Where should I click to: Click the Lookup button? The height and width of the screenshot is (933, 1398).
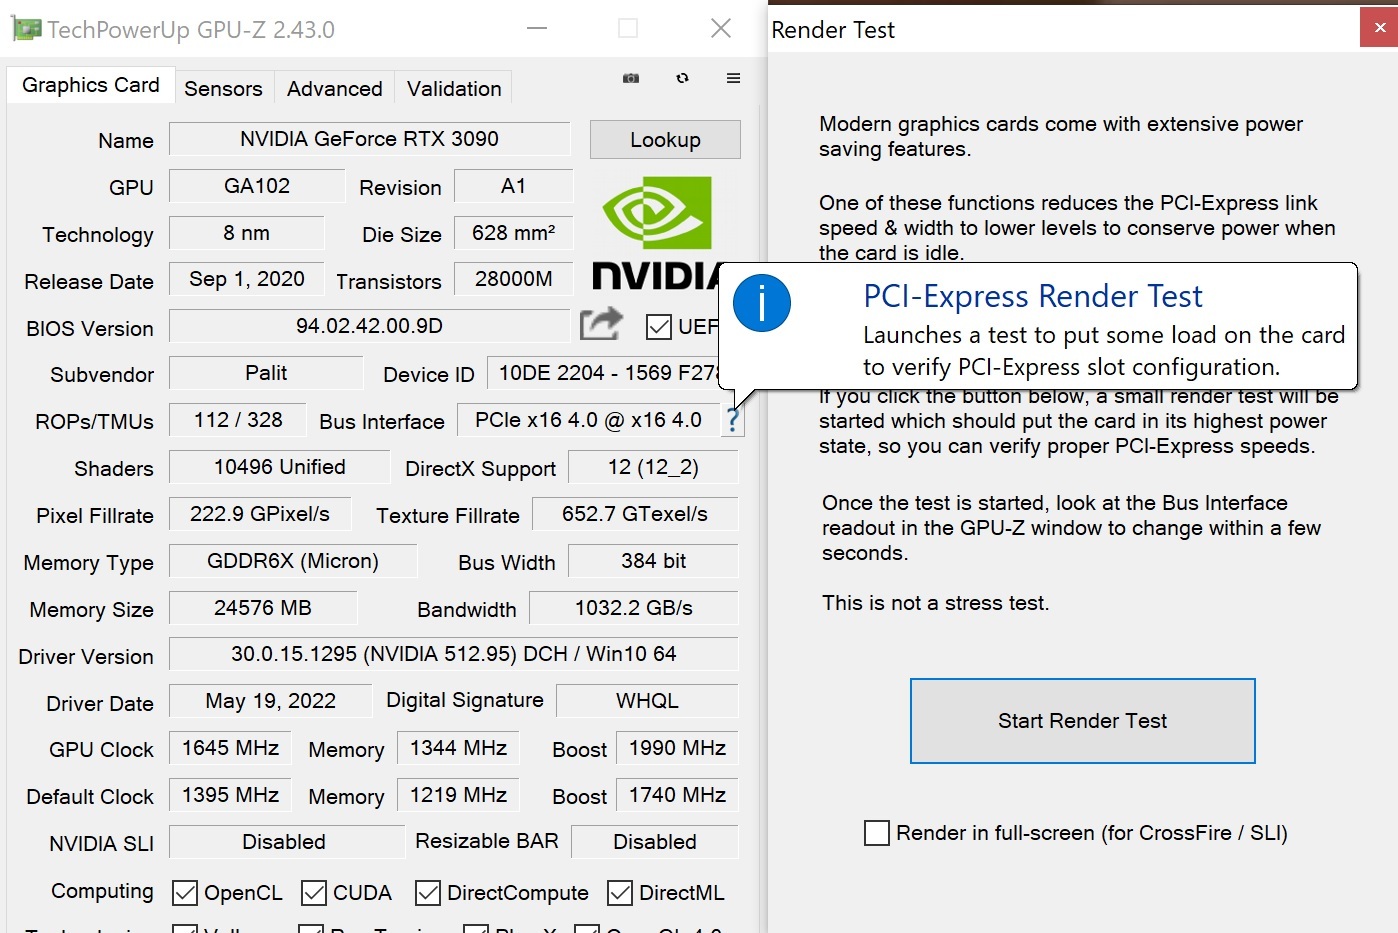tap(665, 140)
